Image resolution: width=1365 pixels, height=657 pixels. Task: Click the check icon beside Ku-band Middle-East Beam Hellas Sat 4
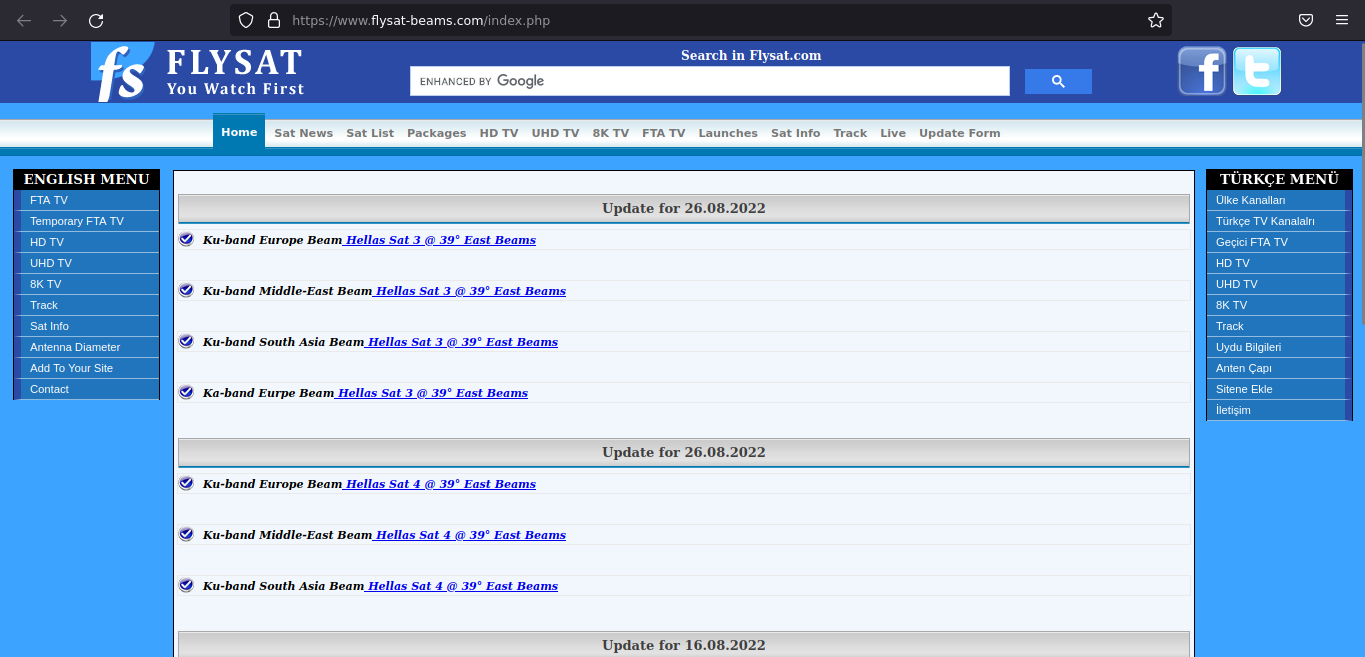click(186, 534)
